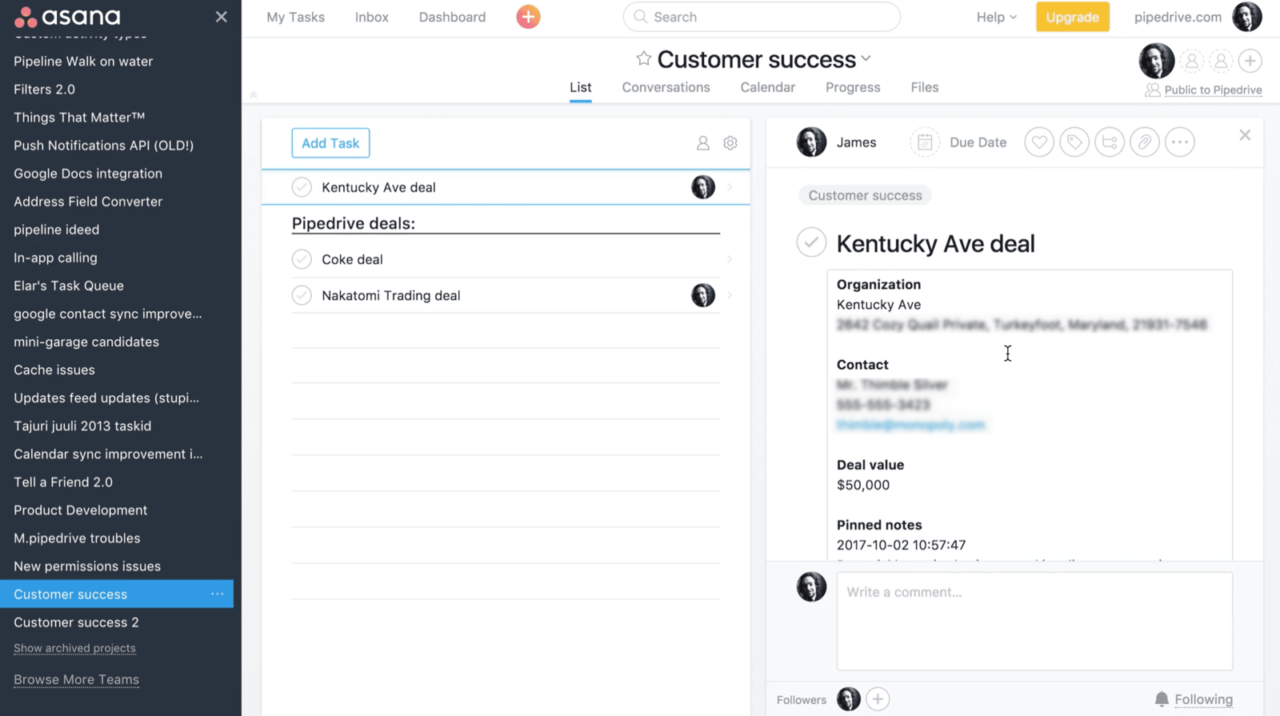
Task: Like the task with heart icon
Action: [x=1039, y=142]
